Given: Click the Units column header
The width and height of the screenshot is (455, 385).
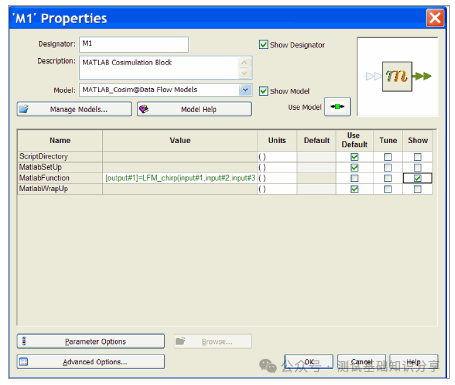Looking at the screenshot, I should coord(277,140).
